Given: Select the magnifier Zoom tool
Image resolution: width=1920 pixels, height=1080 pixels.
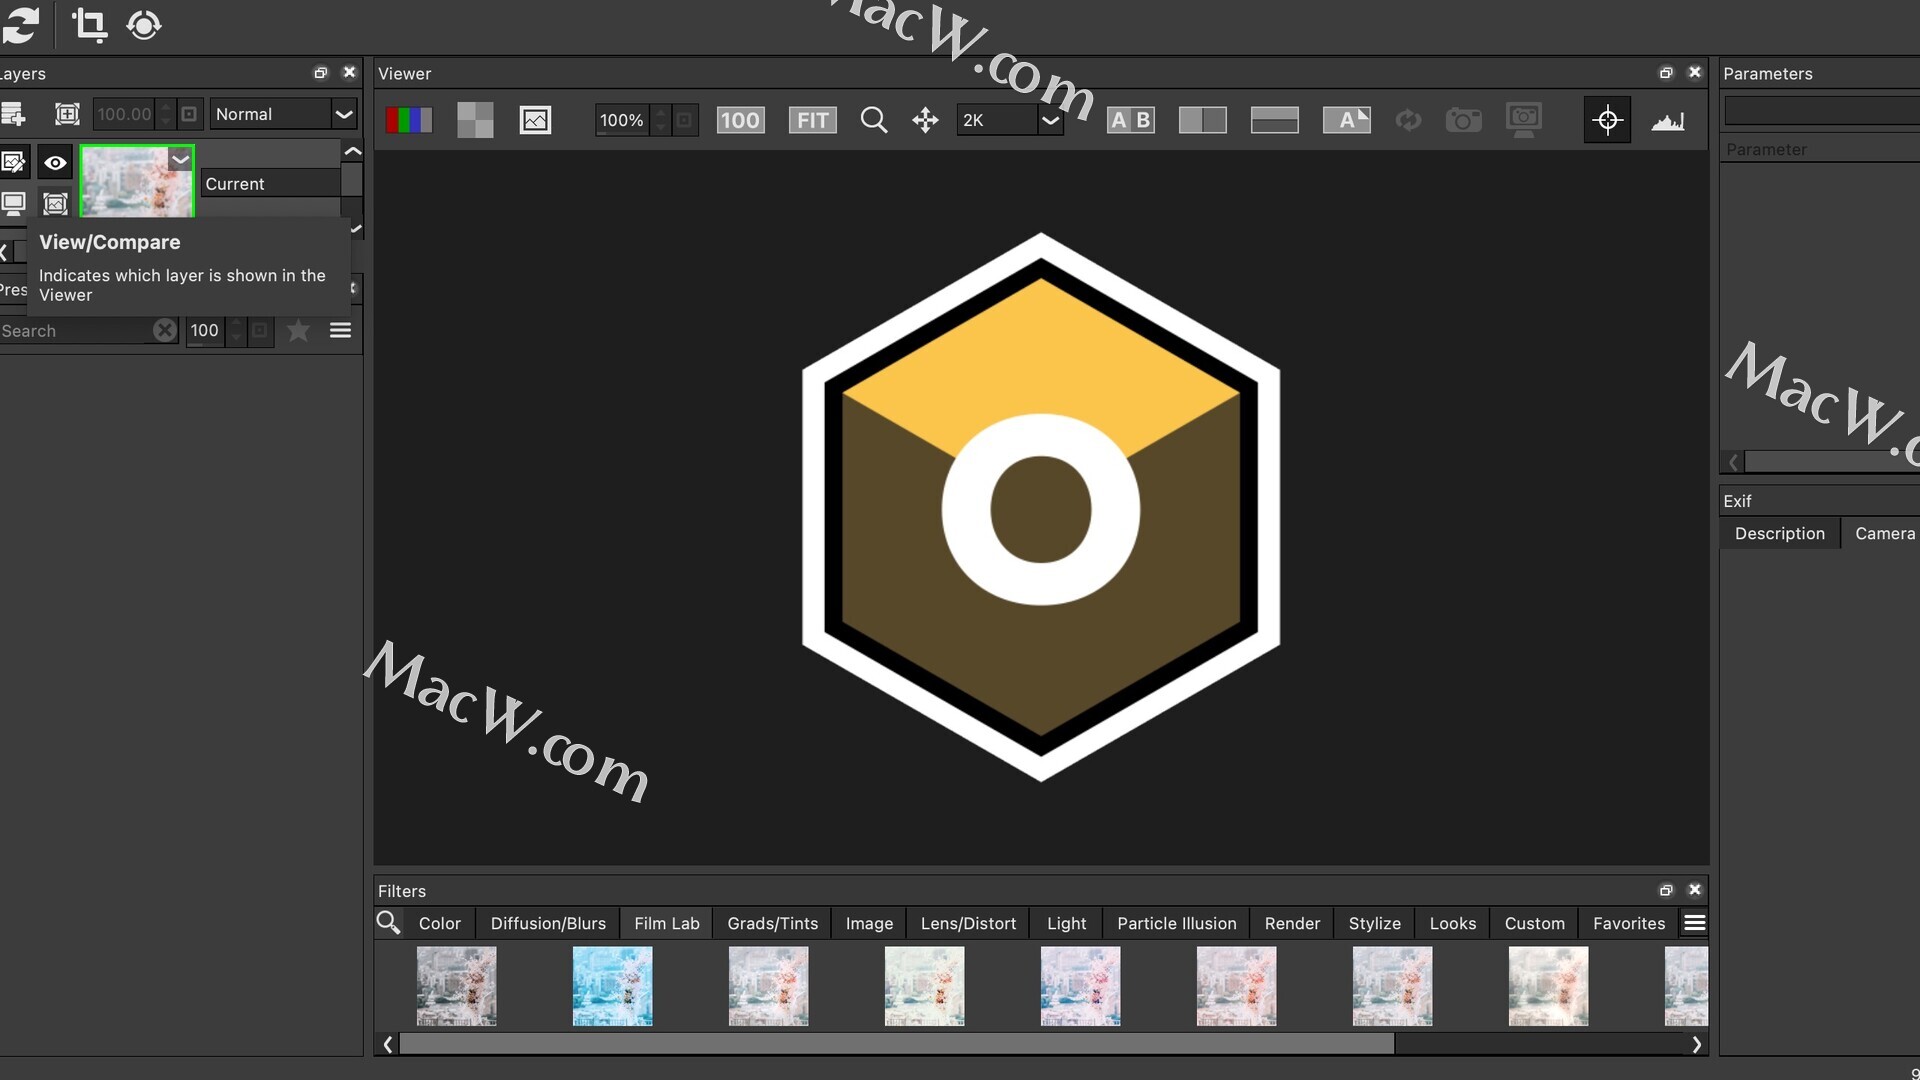Looking at the screenshot, I should point(874,120).
